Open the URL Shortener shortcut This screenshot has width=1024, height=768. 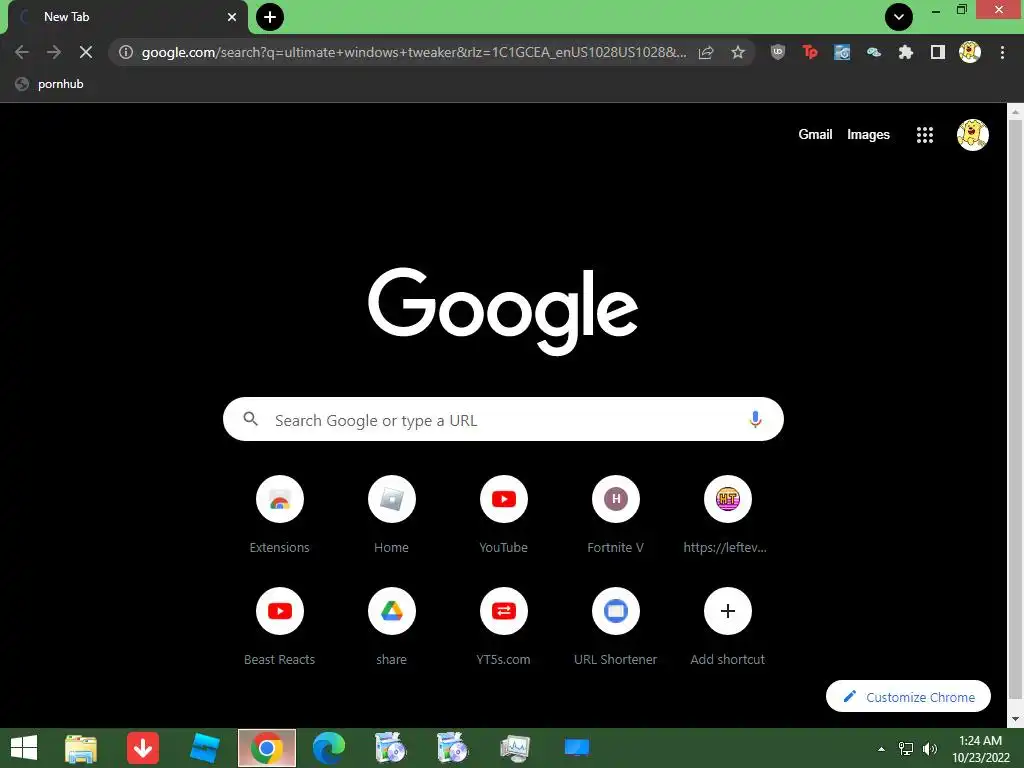coord(616,627)
